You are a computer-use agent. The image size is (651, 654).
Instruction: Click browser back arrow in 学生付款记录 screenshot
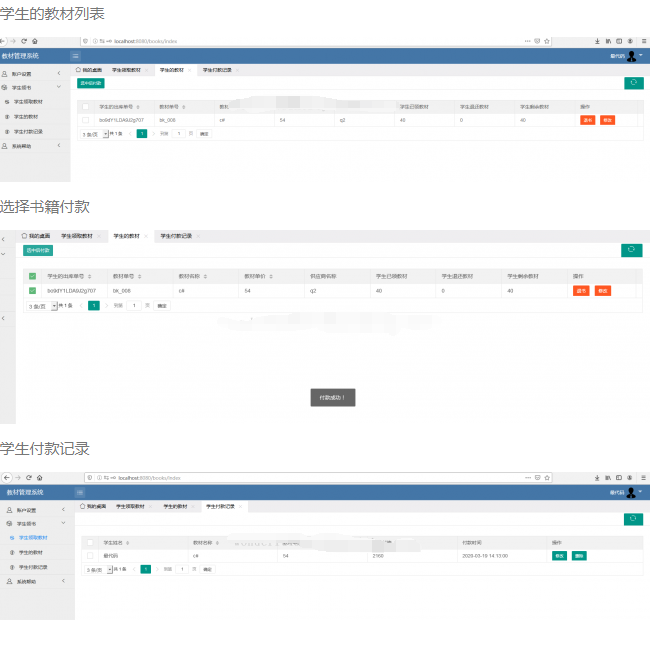pos(6,478)
